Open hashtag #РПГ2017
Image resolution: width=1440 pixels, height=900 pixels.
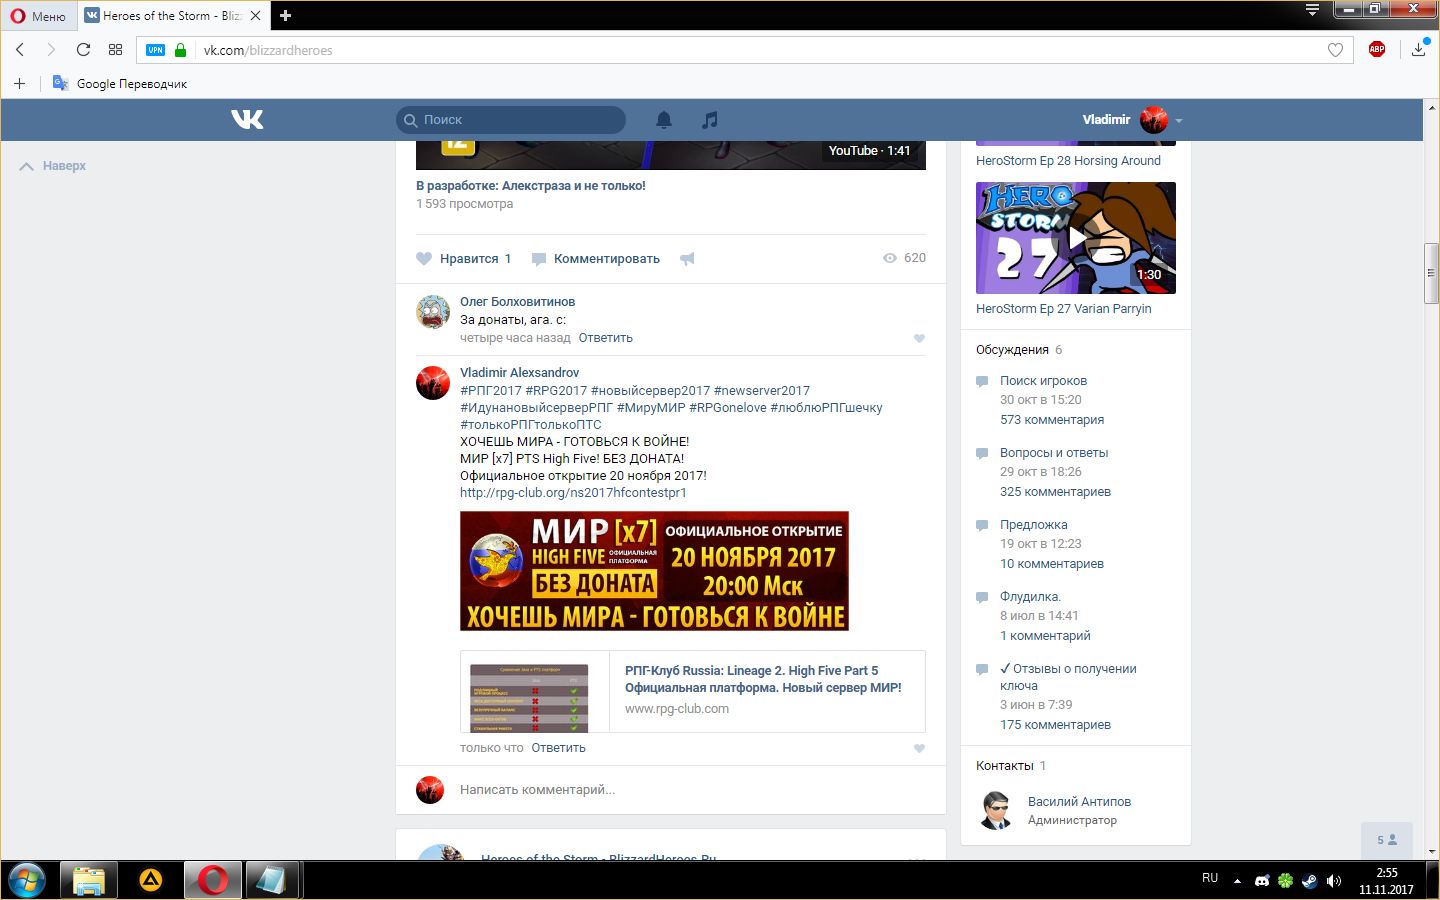pyautogui.click(x=491, y=390)
